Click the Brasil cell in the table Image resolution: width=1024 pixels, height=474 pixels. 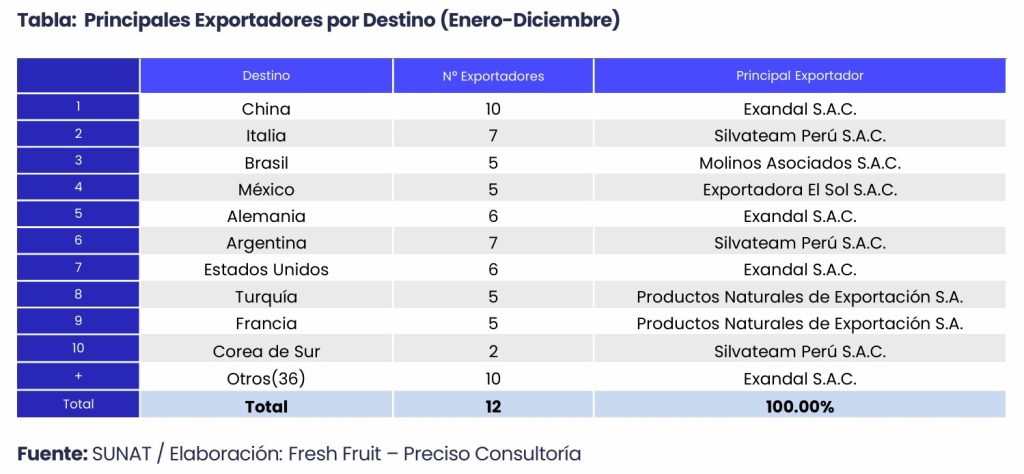tap(266, 163)
